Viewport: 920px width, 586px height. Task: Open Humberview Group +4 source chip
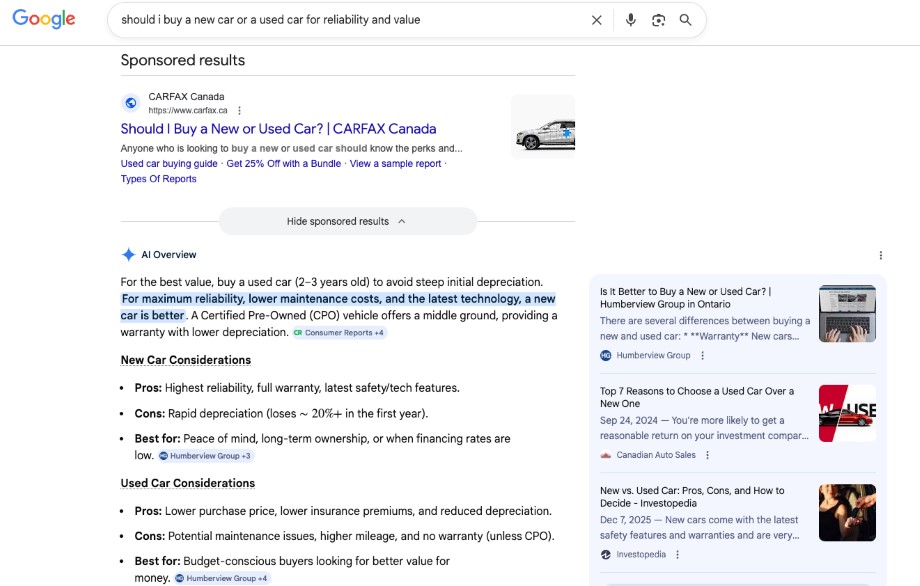coord(221,578)
